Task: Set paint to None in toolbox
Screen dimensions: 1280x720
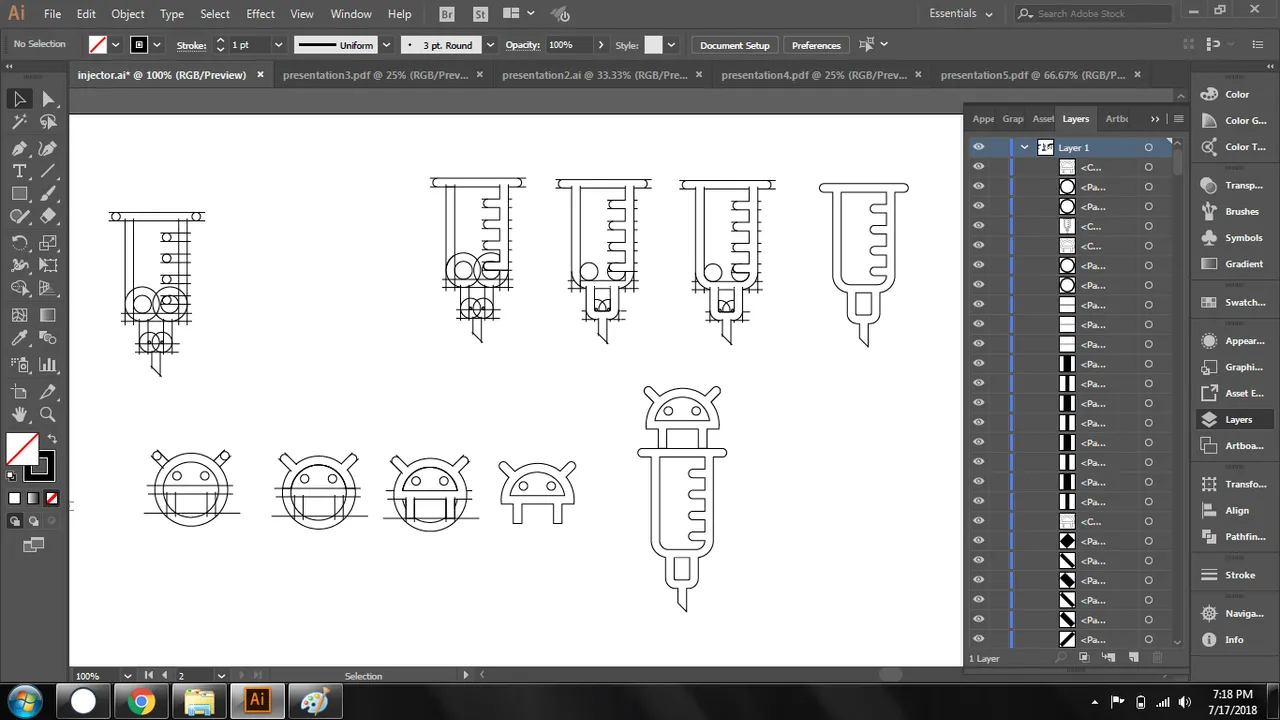Action: (x=52, y=498)
